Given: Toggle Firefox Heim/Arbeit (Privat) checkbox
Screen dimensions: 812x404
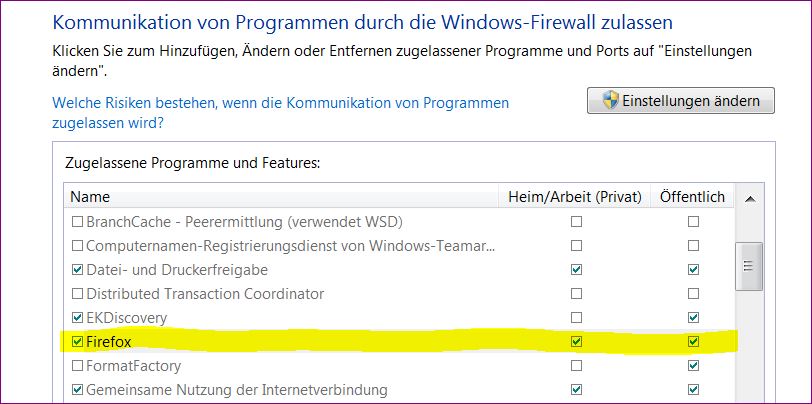Looking at the screenshot, I should pos(575,342).
